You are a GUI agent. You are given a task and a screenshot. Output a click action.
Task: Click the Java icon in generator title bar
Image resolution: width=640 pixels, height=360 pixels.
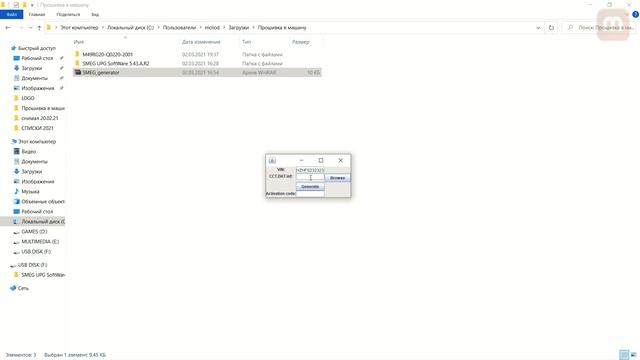tap(272, 160)
